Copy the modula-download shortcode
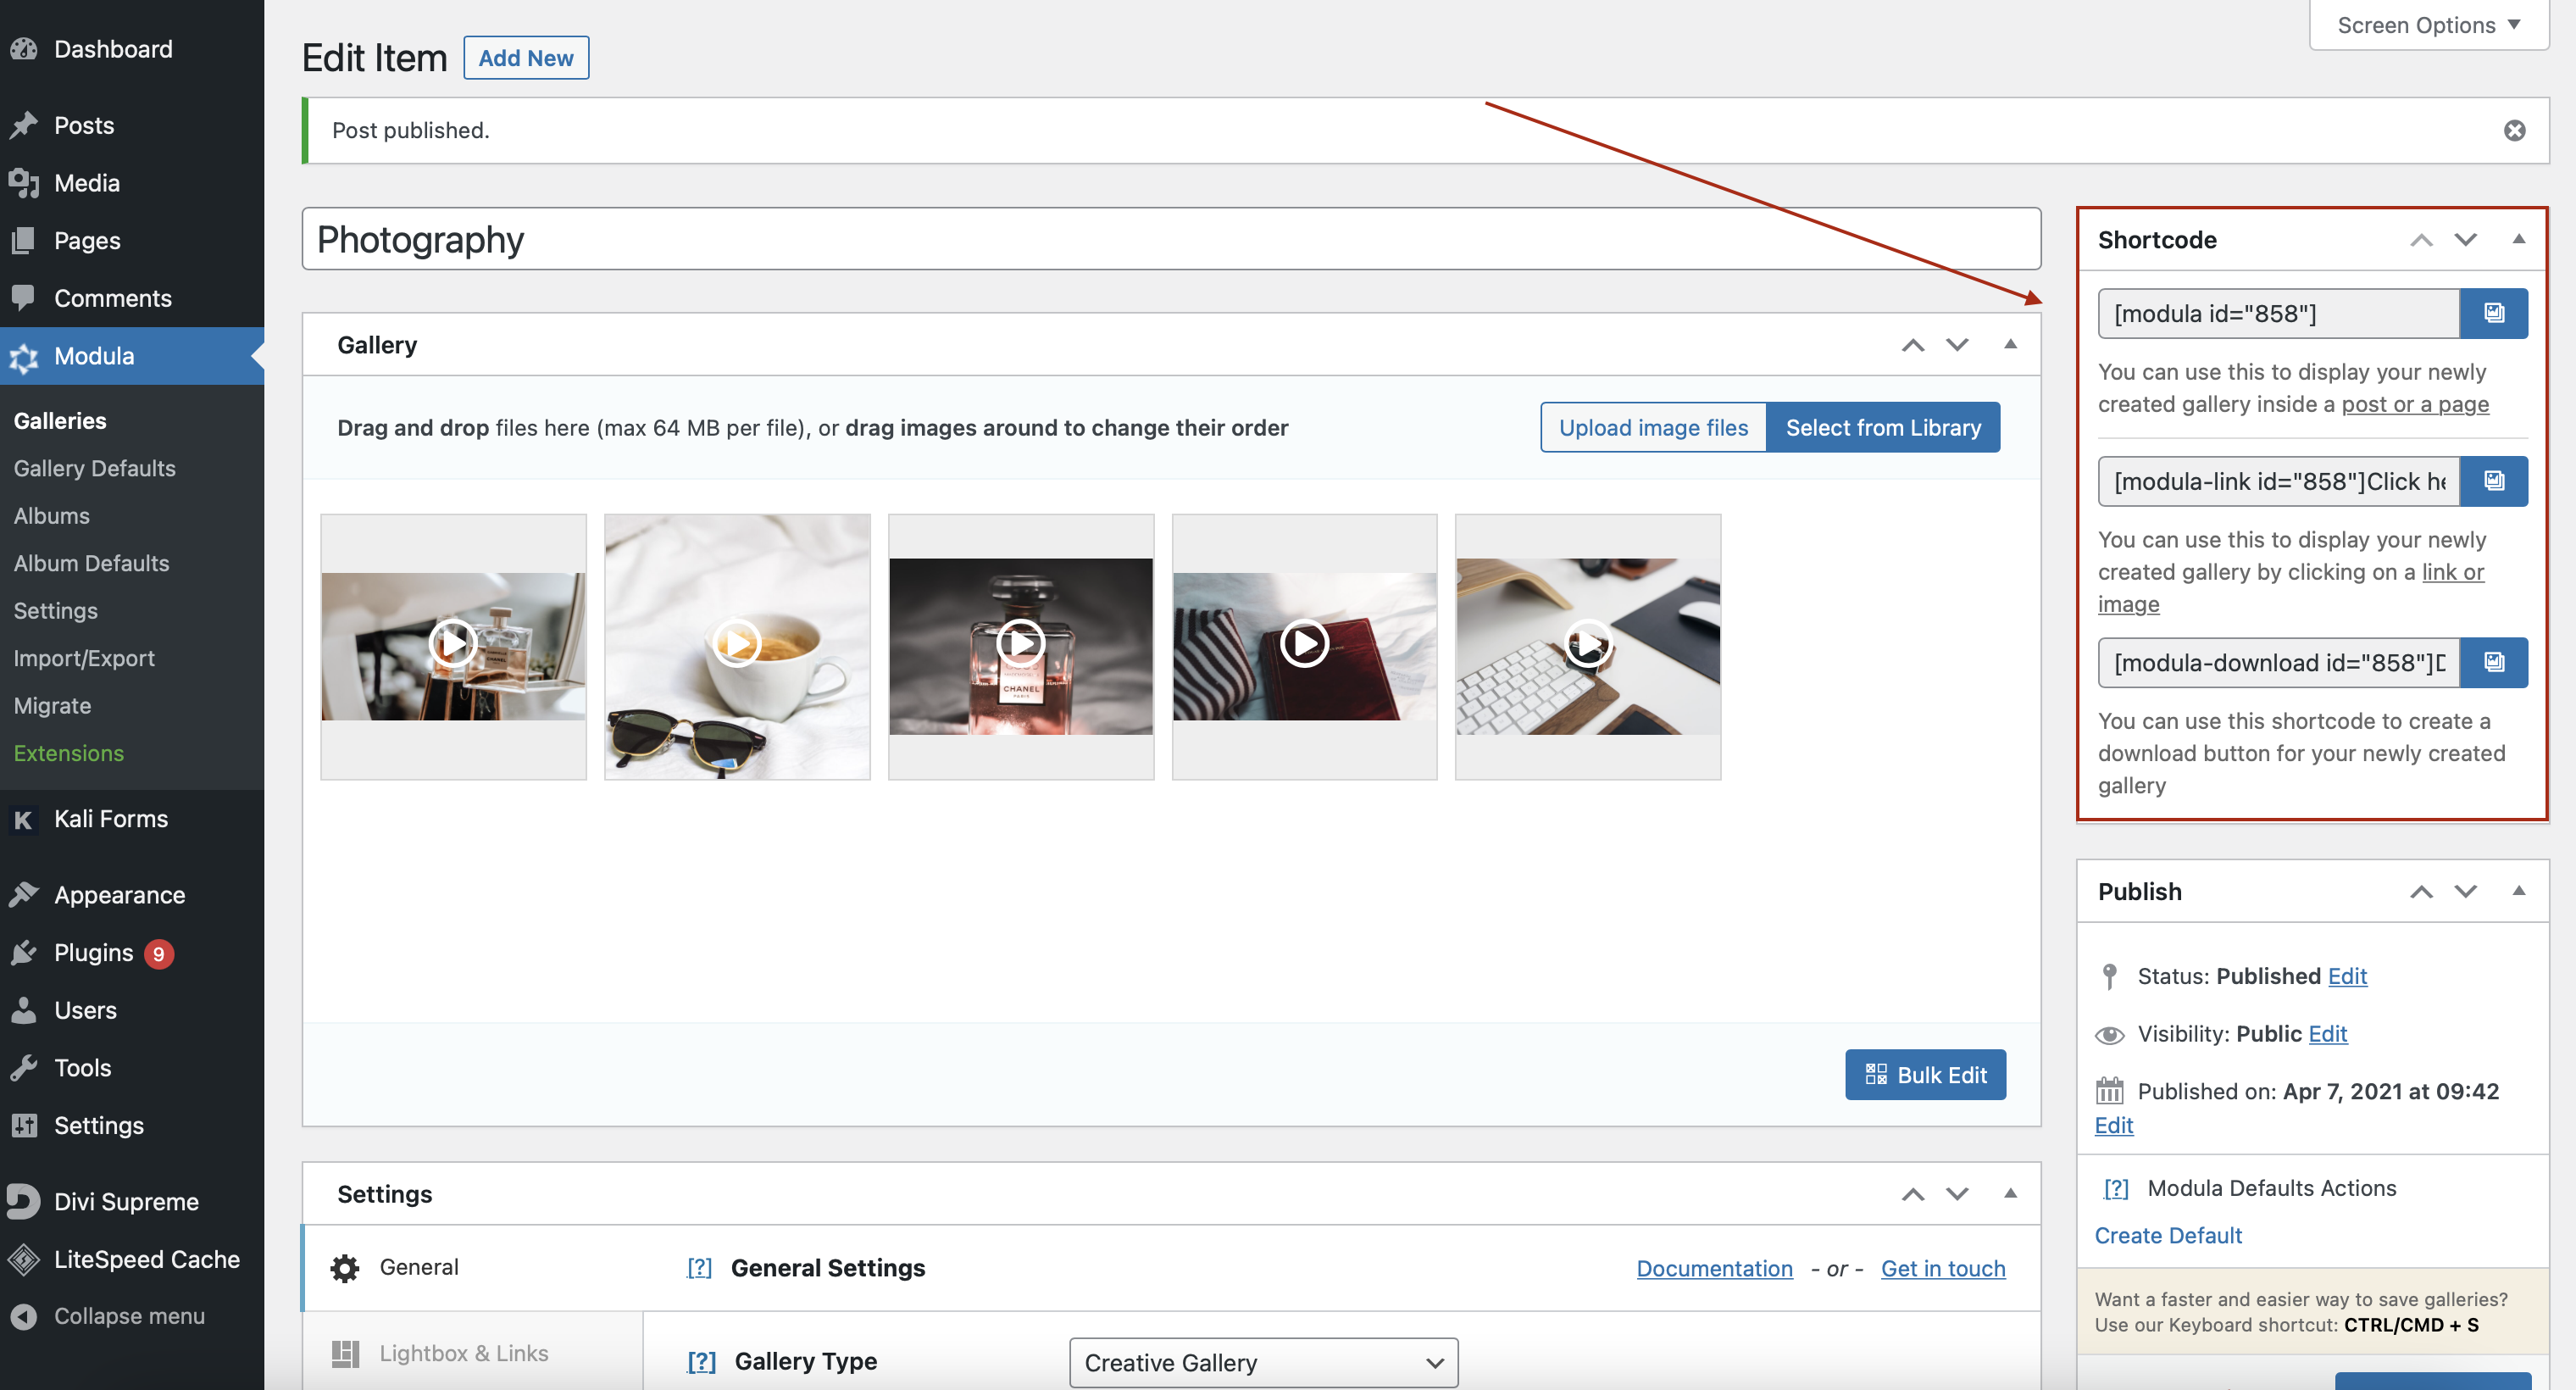Viewport: 2576px width, 1390px height. click(x=2494, y=662)
